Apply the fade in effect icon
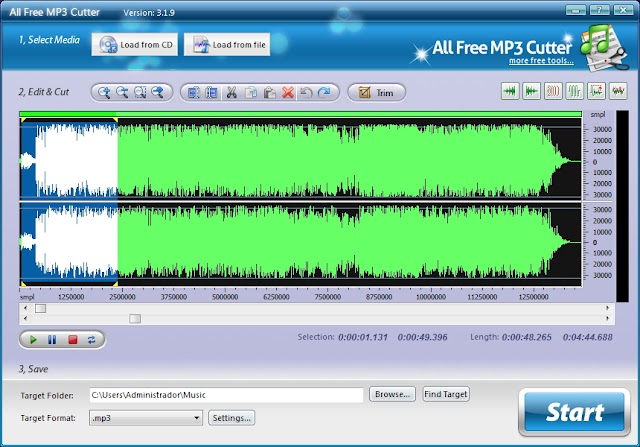Image resolution: width=640 pixels, height=447 pixels. [x=510, y=91]
